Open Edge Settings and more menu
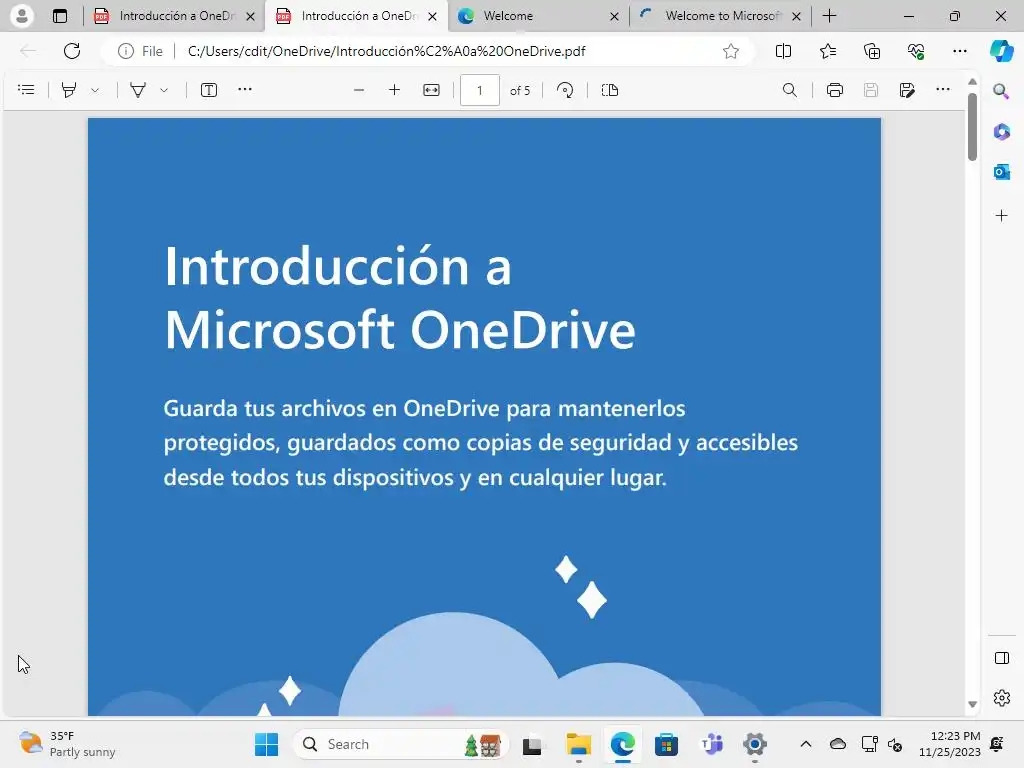The height and width of the screenshot is (768, 1024). point(959,51)
